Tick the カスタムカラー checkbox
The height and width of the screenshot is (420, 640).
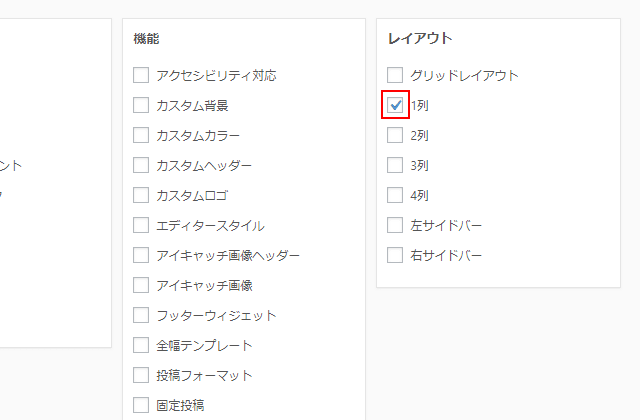[141, 135]
